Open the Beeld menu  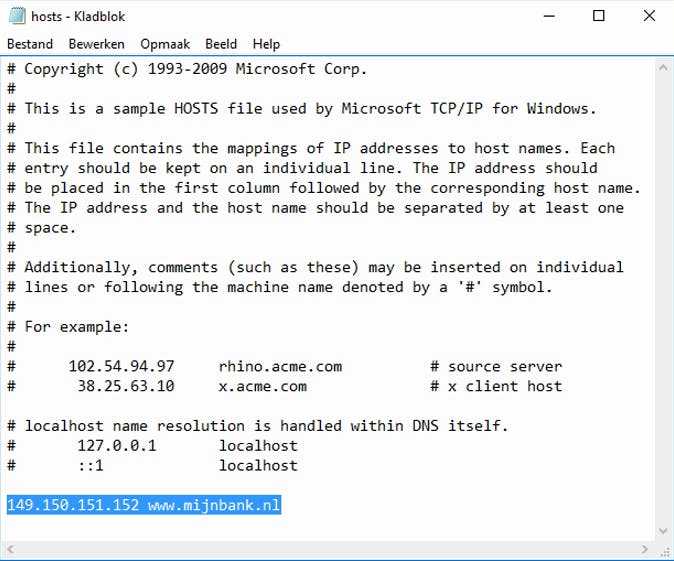221,44
